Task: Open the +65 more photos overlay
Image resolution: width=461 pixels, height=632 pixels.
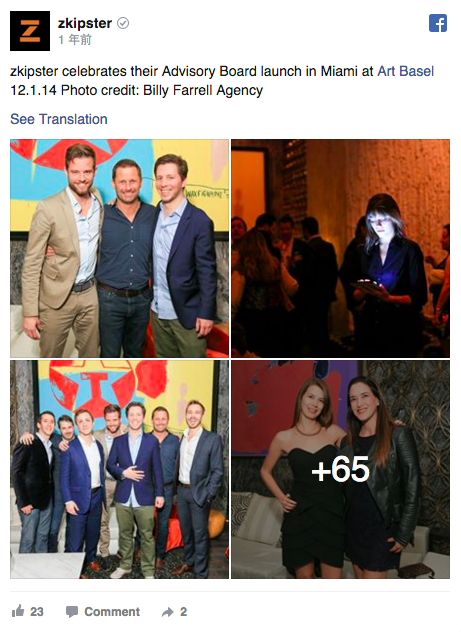Action: (x=341, y=470)
